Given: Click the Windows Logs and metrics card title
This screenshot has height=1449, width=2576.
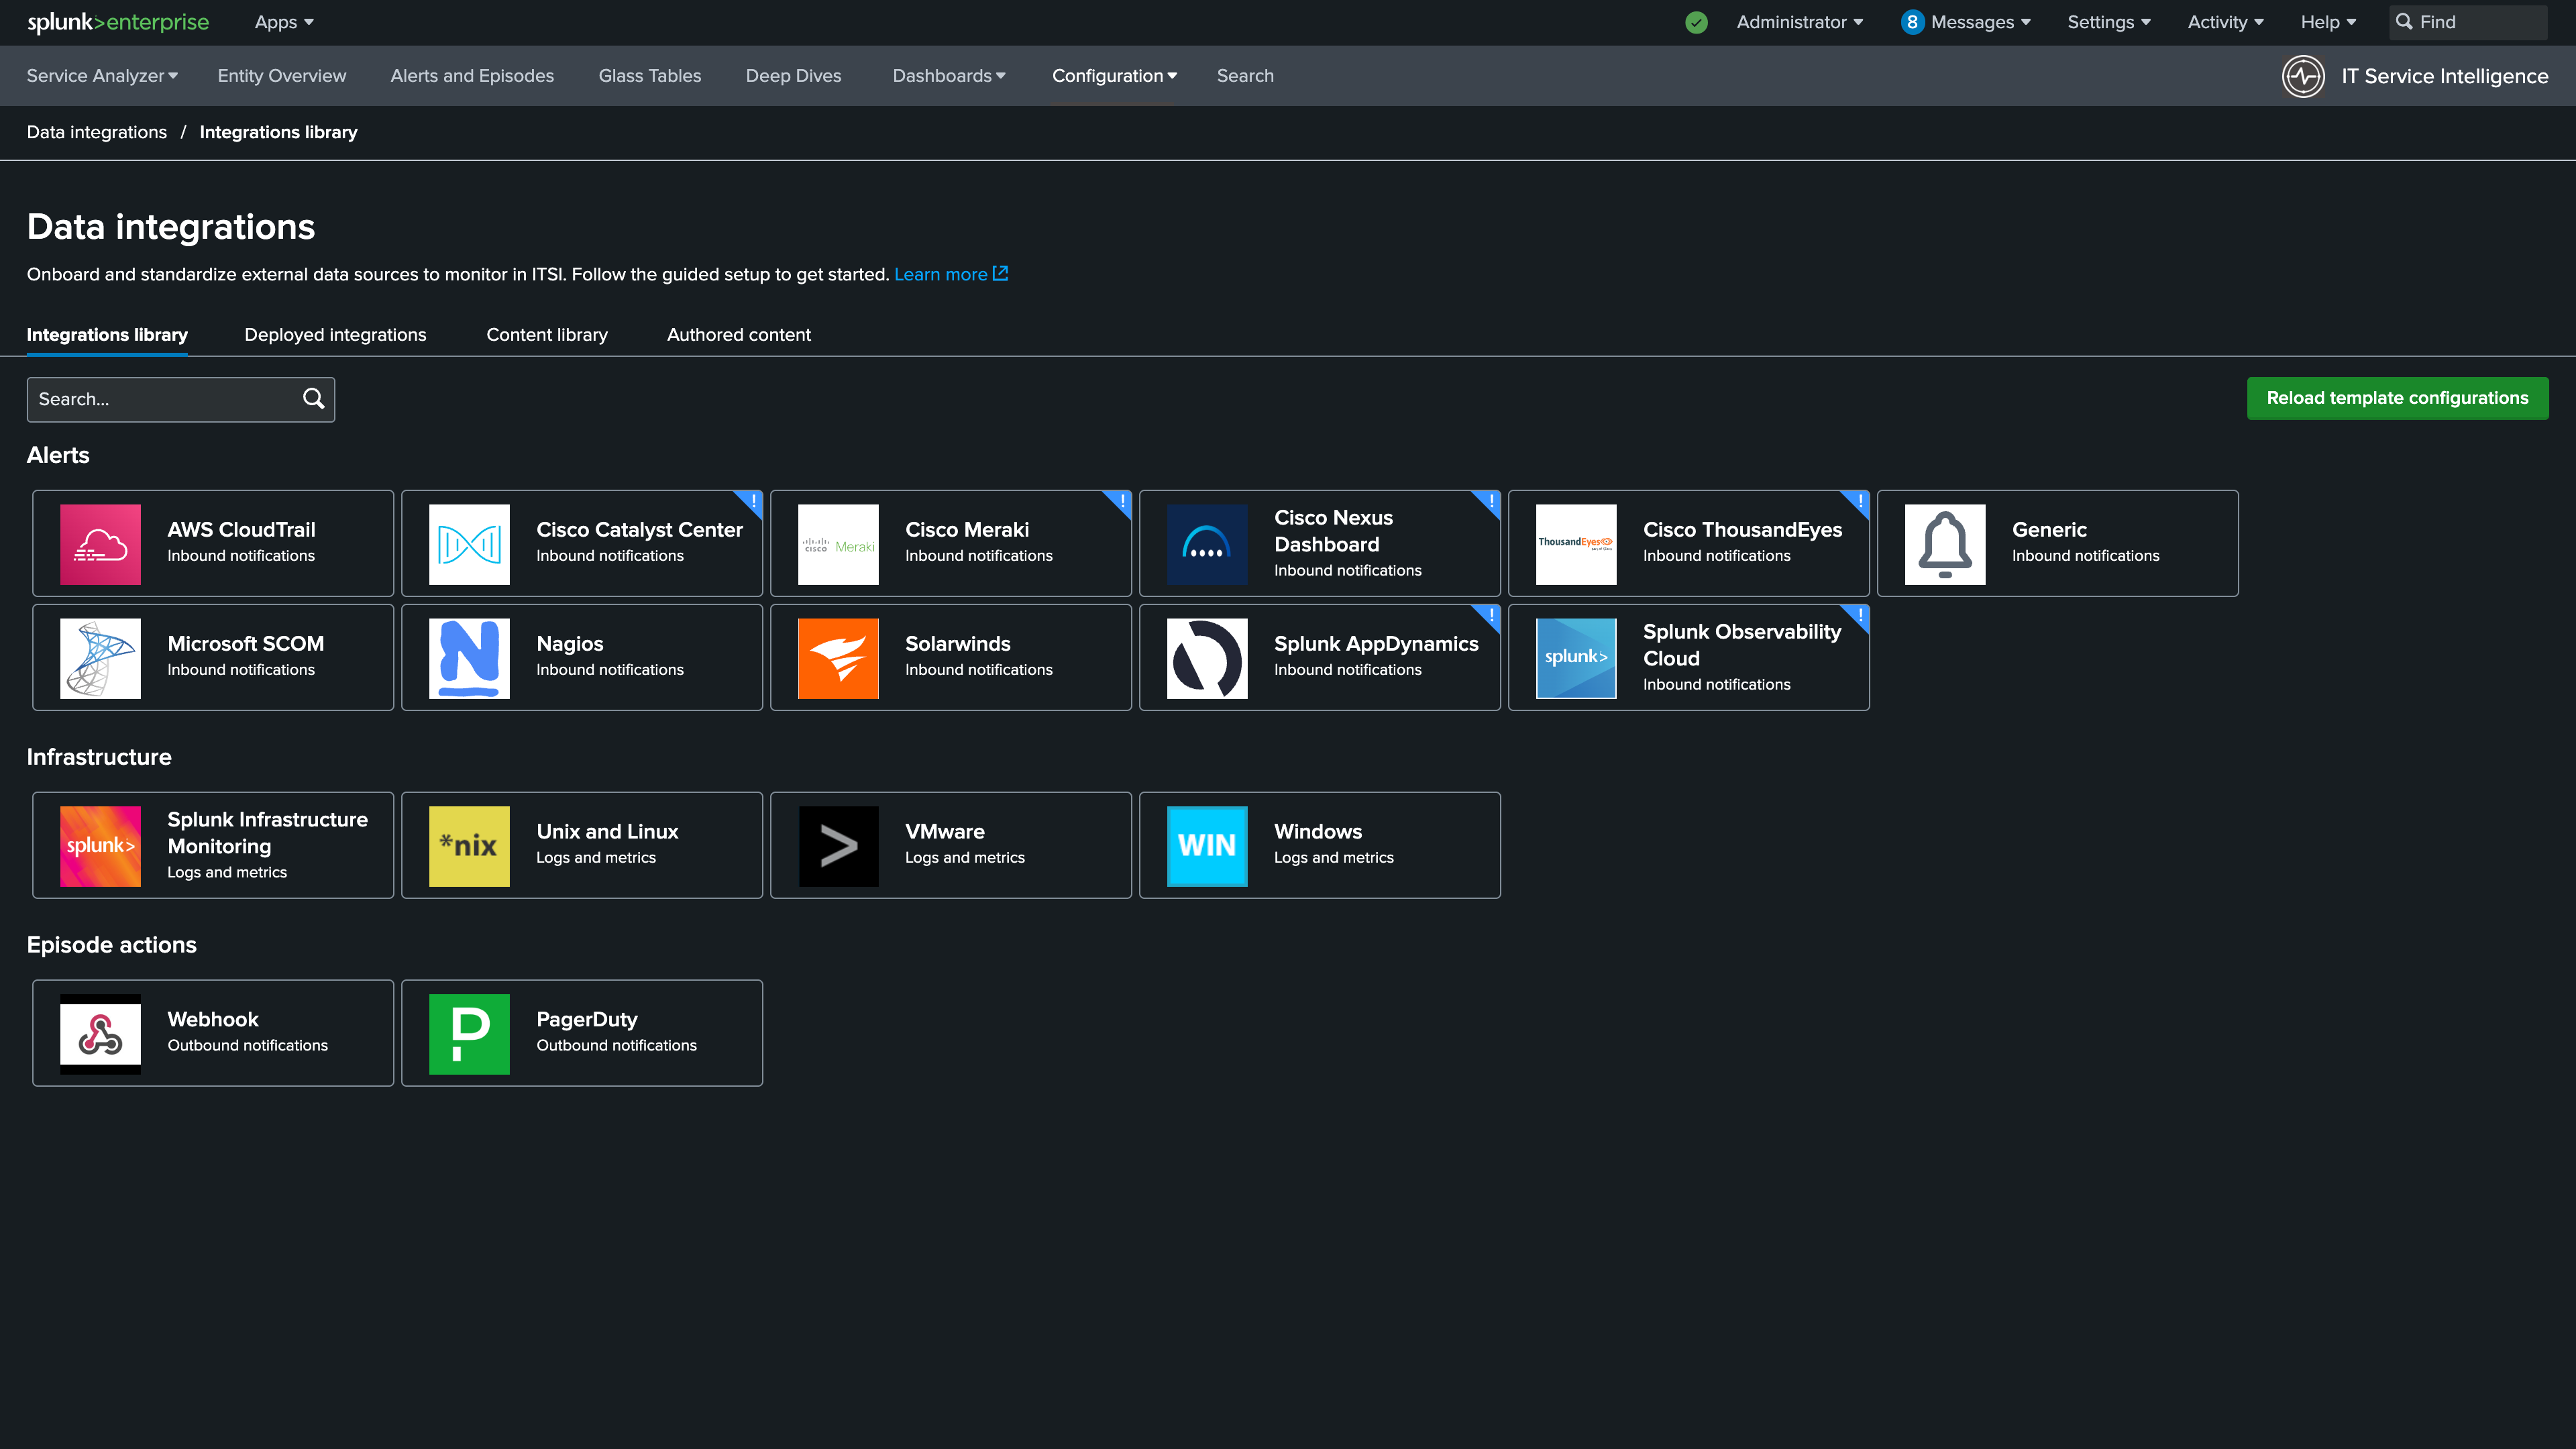Looking at the screenshot, I should click(x=1318, y=831).
